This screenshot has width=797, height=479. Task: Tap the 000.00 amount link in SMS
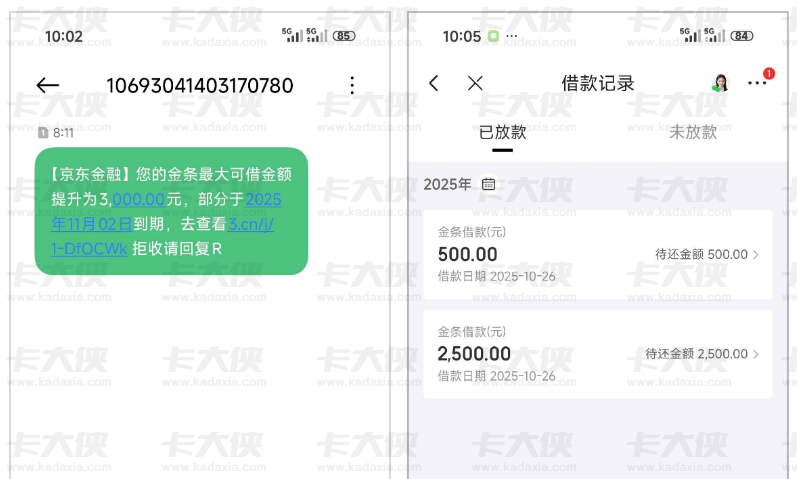tap(139, 199)
